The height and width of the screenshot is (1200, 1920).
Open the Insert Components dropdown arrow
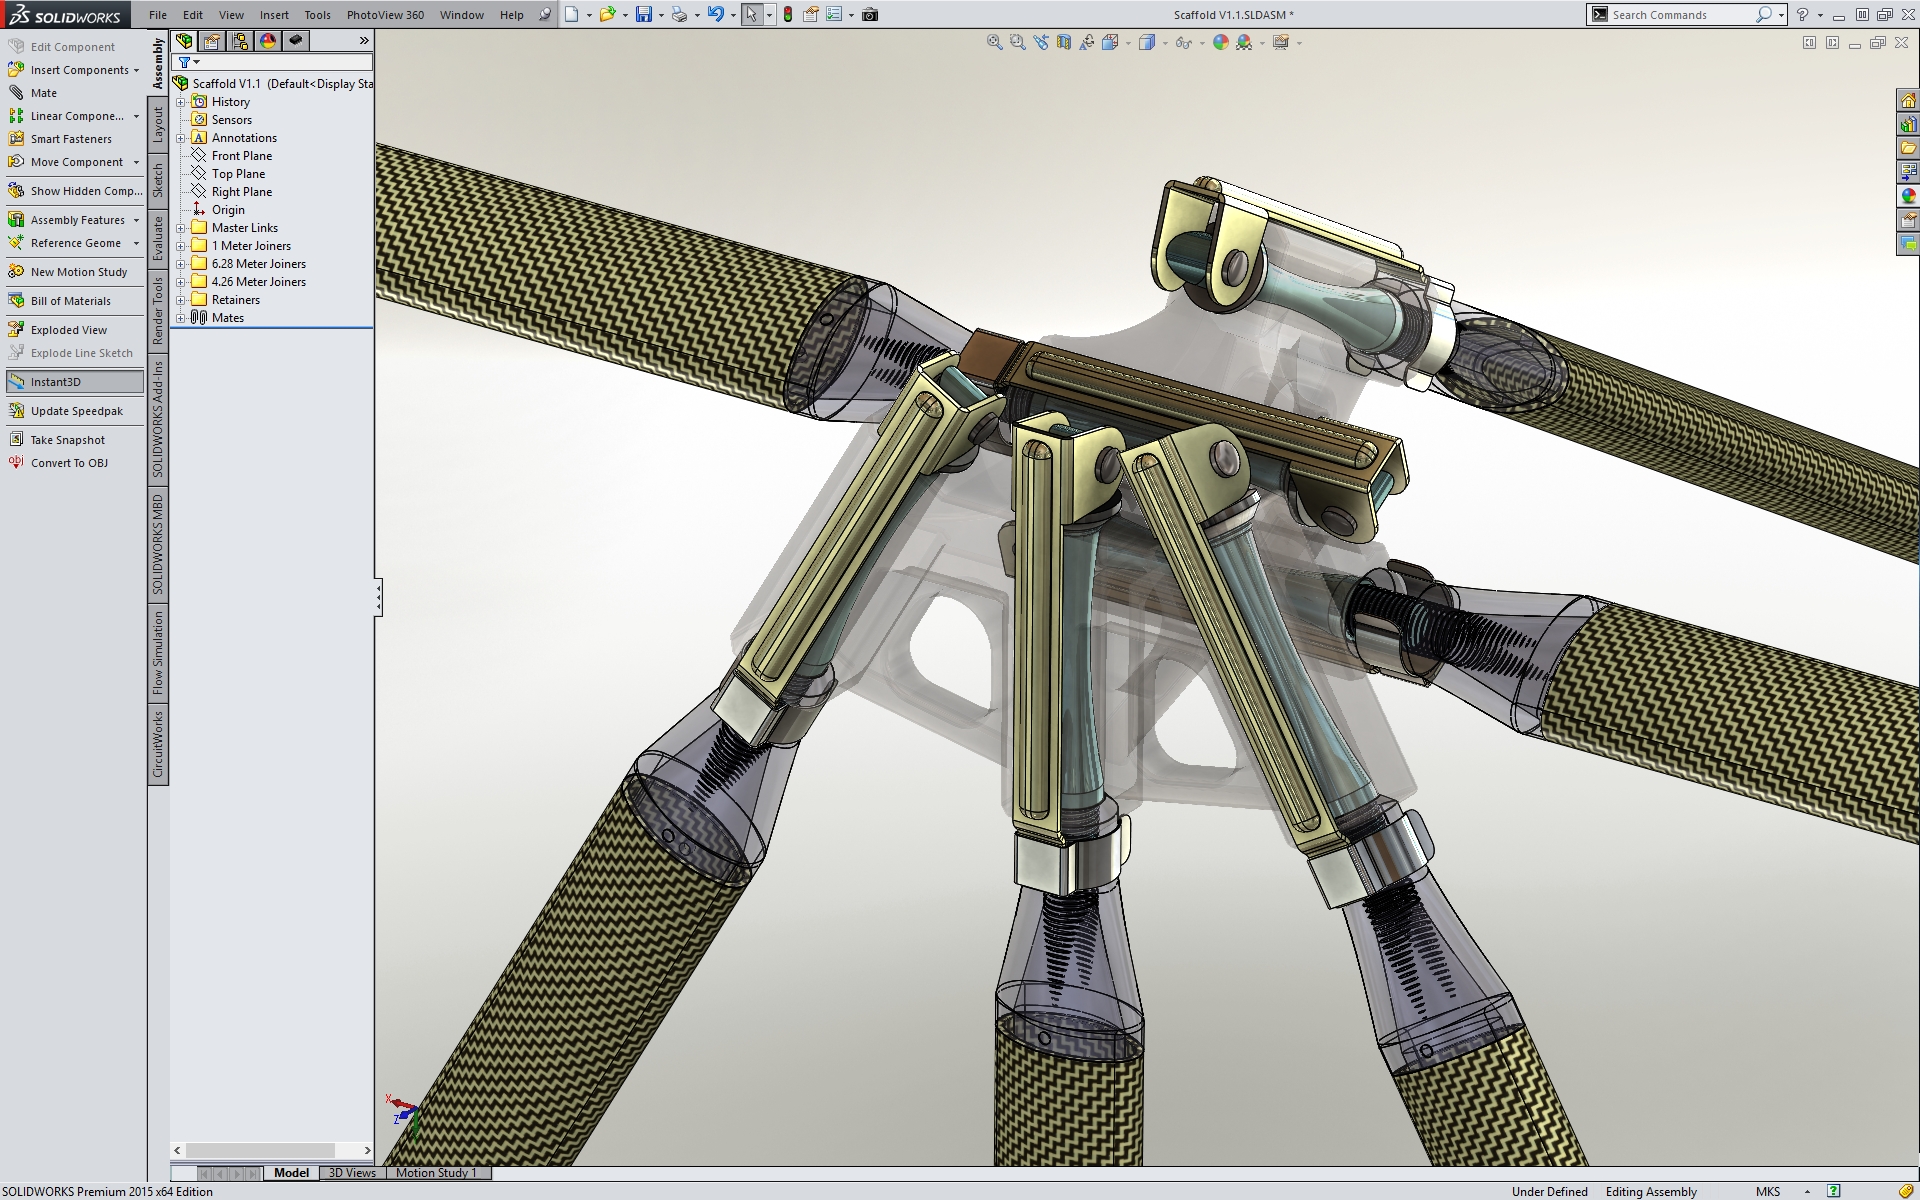tap(136, 71)
